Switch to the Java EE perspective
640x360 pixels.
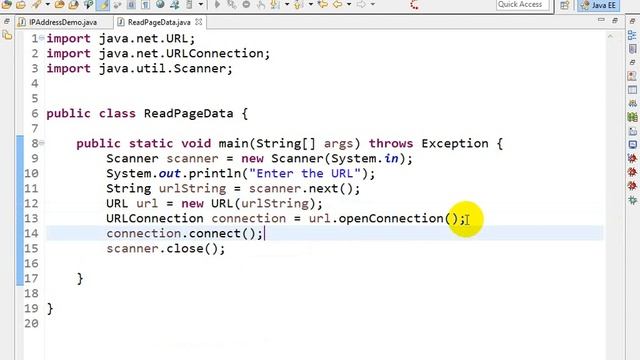[599, 5]
